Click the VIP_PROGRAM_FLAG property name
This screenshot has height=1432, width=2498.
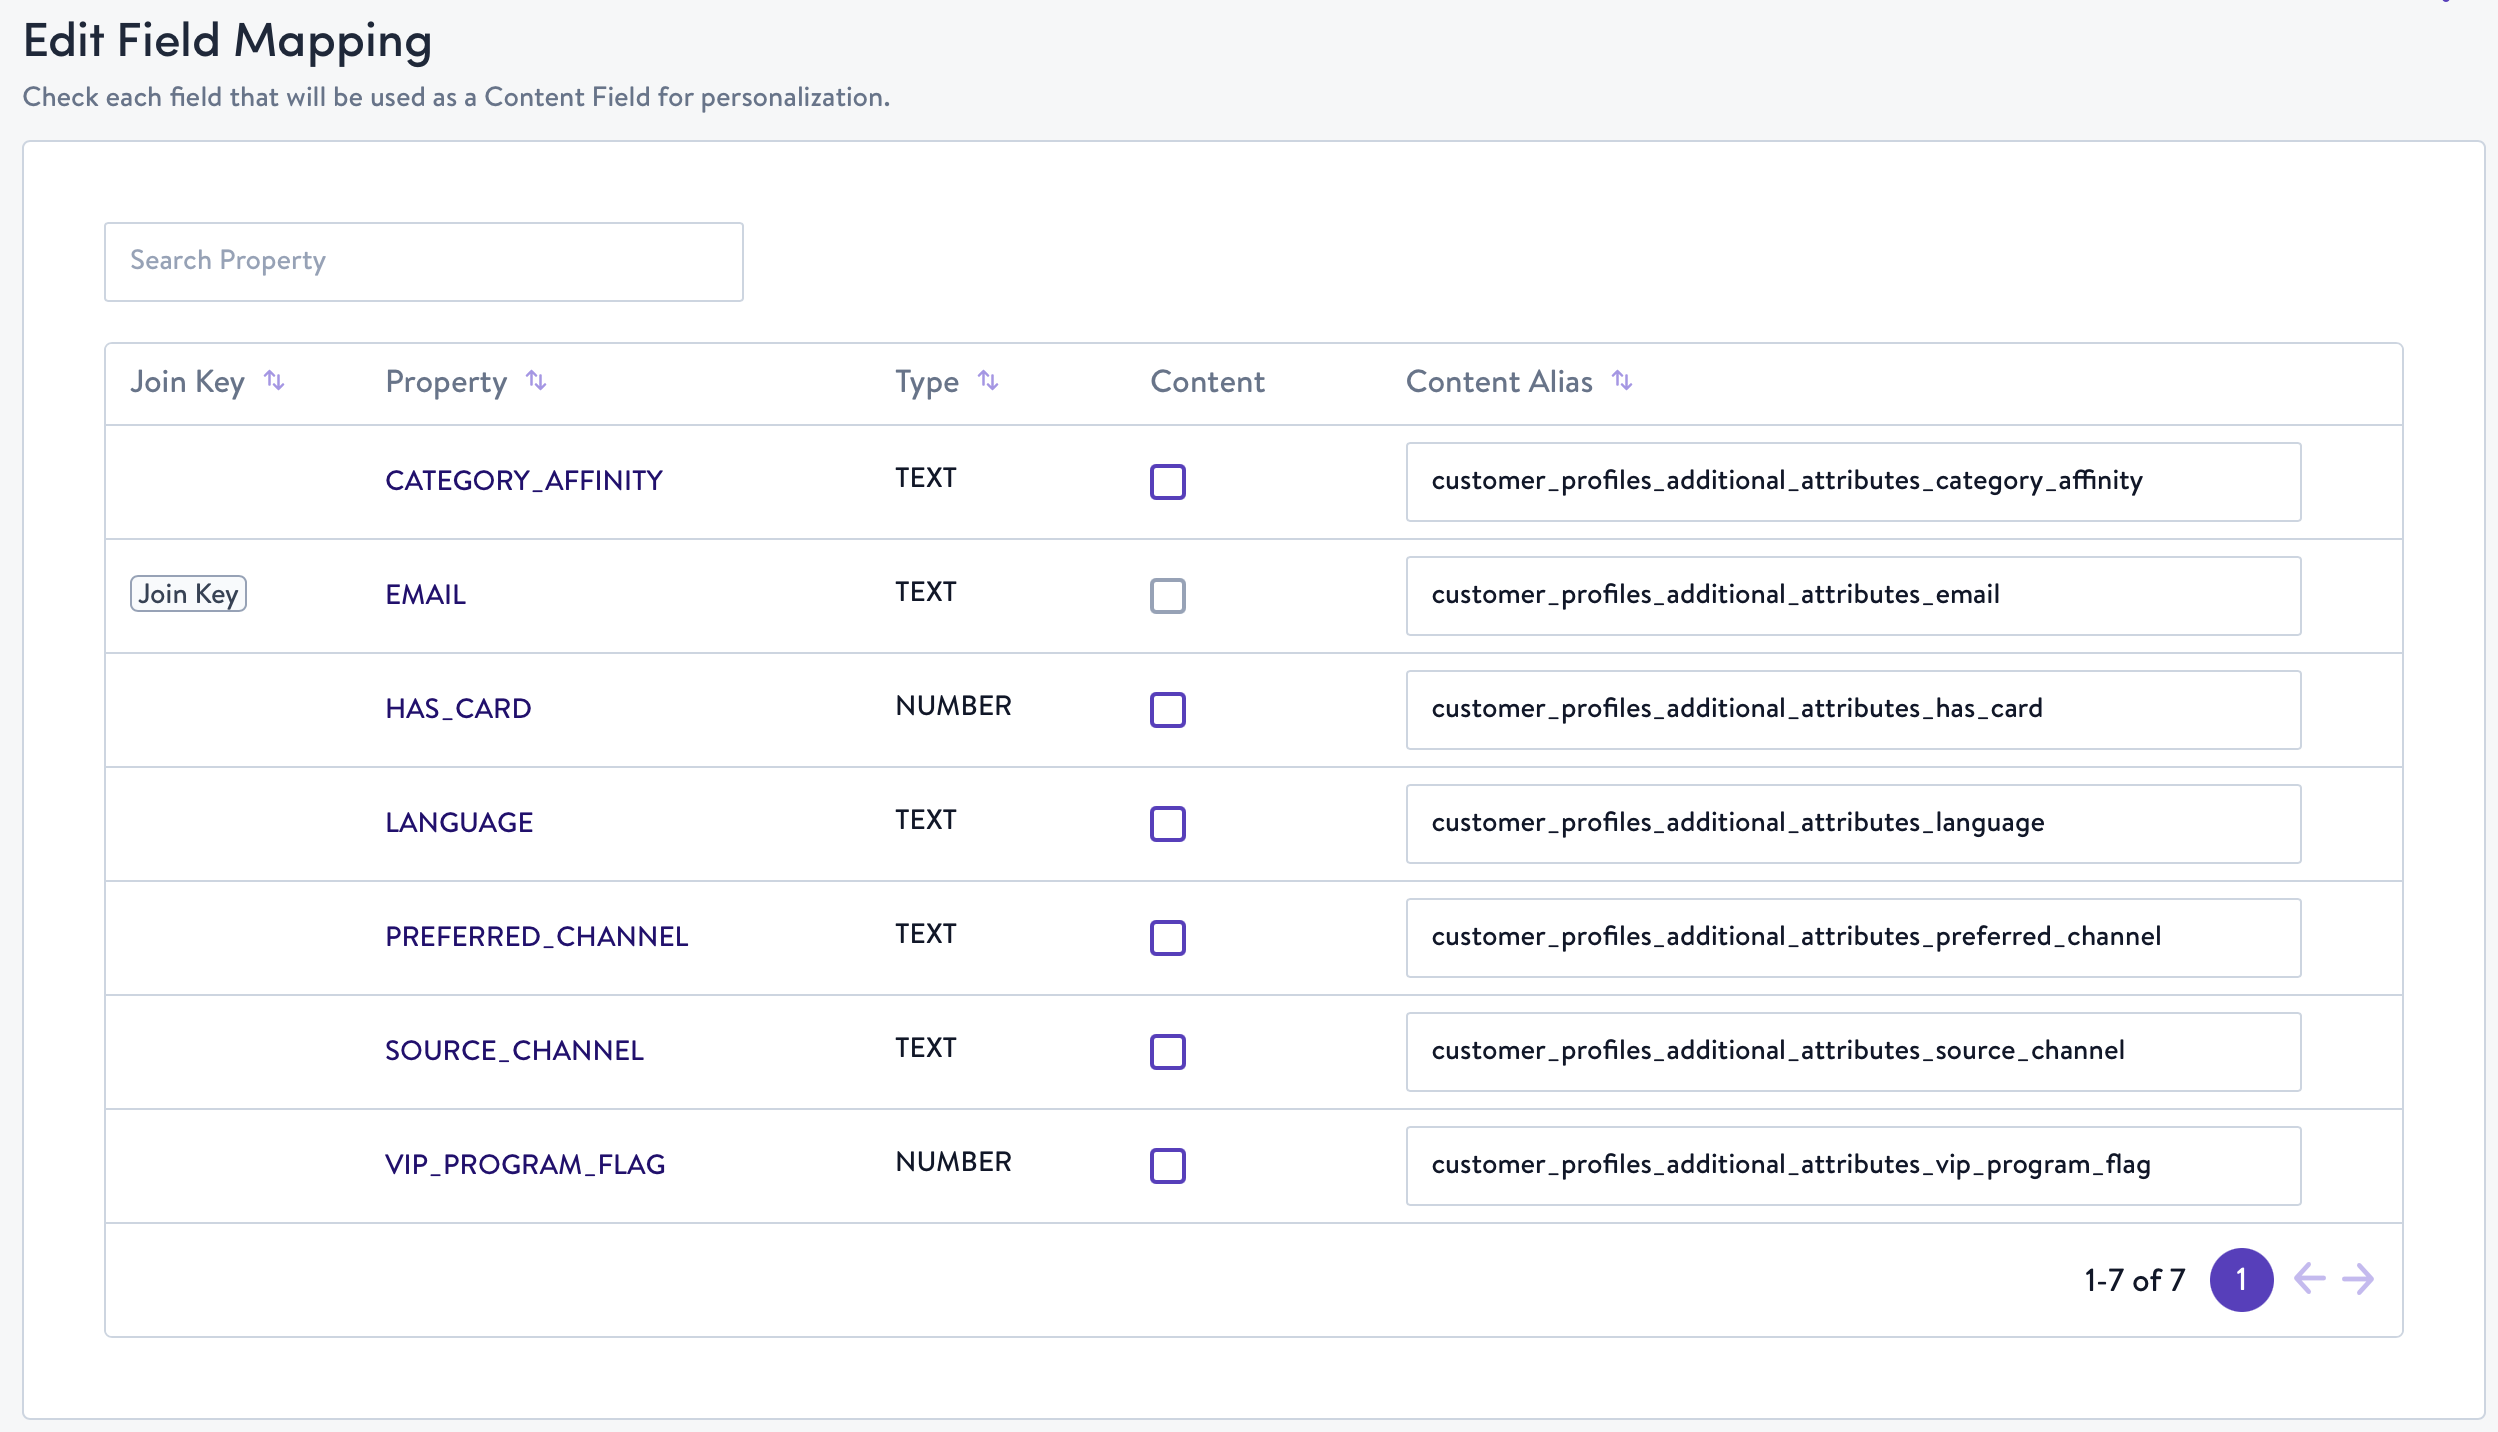[525, 1165]
